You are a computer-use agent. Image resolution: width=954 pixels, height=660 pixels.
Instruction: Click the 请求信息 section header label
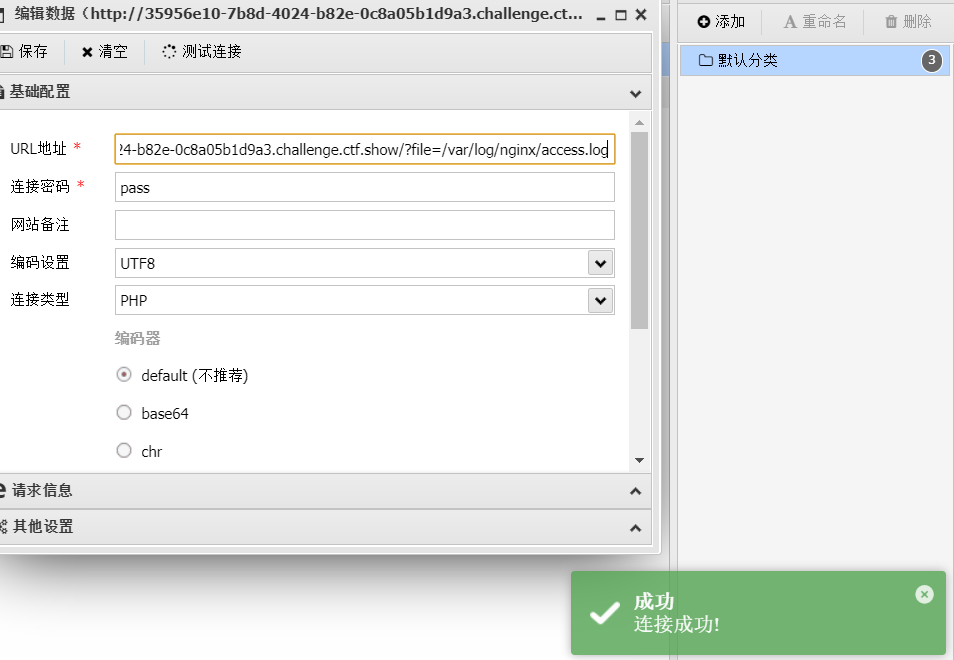42,490
